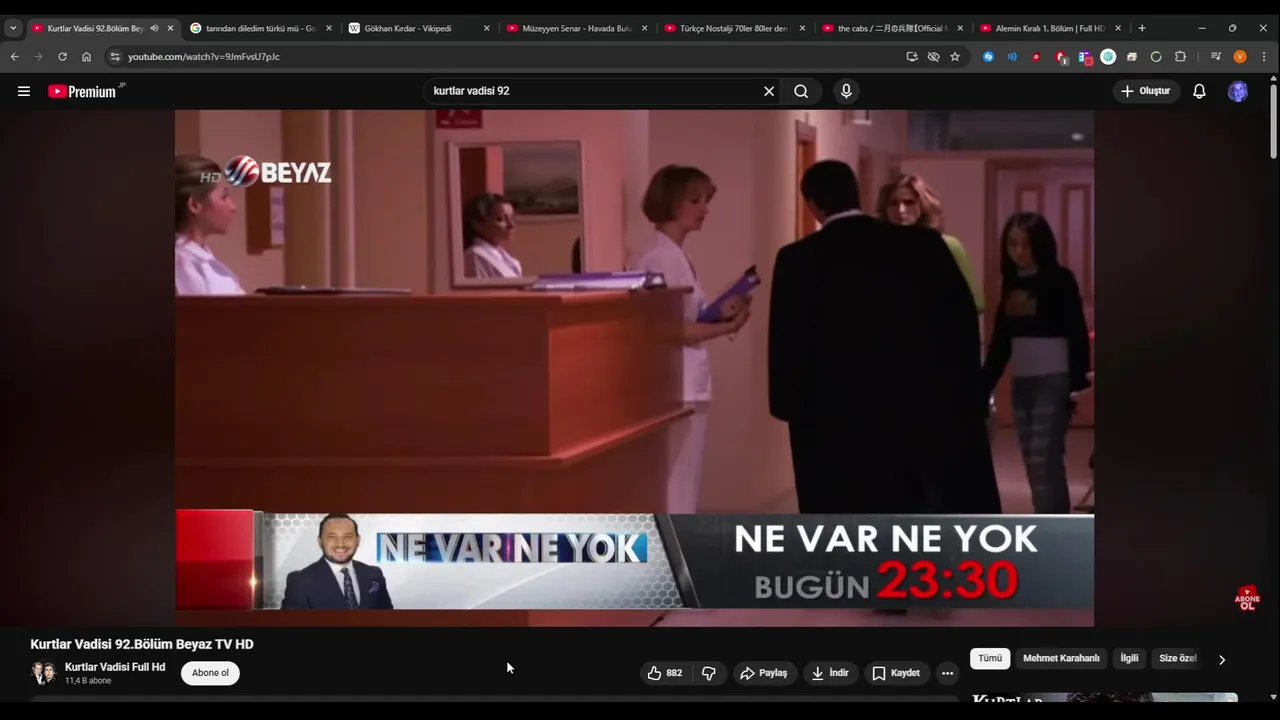Mute the Kurtlar Vadisi tab via speaker icon
Screen dimensions: 1280x720
pyautogui.click(x=154, y=28)
